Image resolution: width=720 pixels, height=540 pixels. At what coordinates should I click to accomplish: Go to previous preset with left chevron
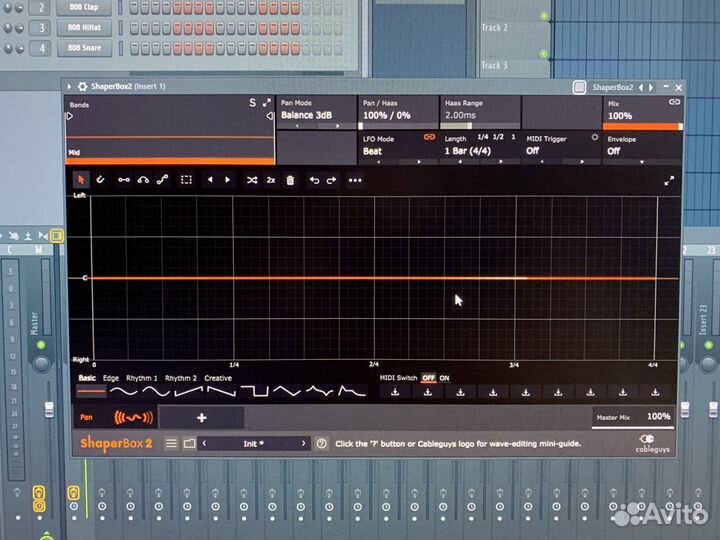(204, 444)
